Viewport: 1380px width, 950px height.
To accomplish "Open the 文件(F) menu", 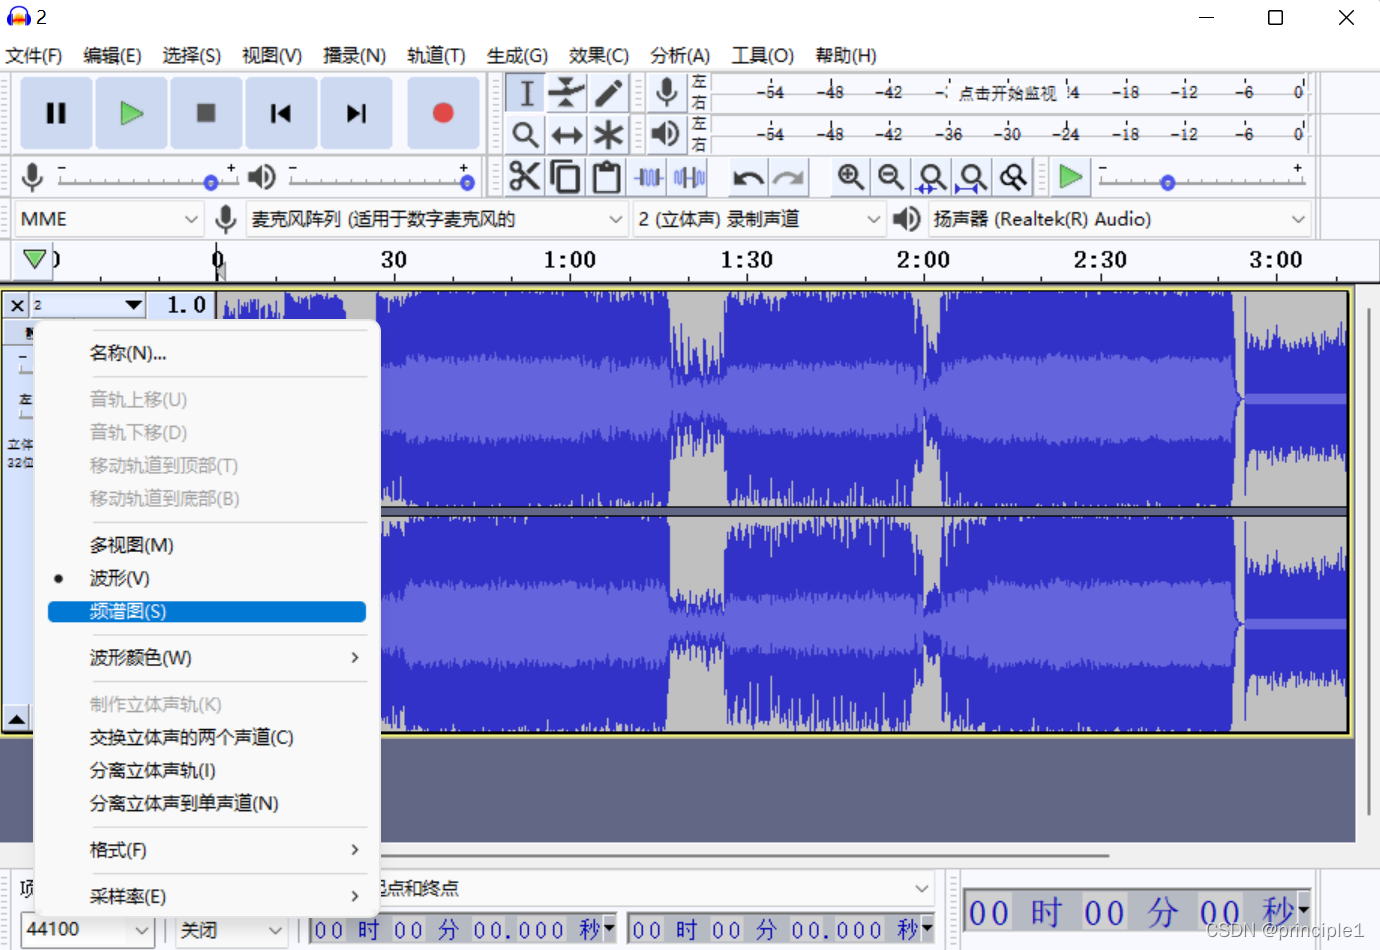I will tap(33, 55).
